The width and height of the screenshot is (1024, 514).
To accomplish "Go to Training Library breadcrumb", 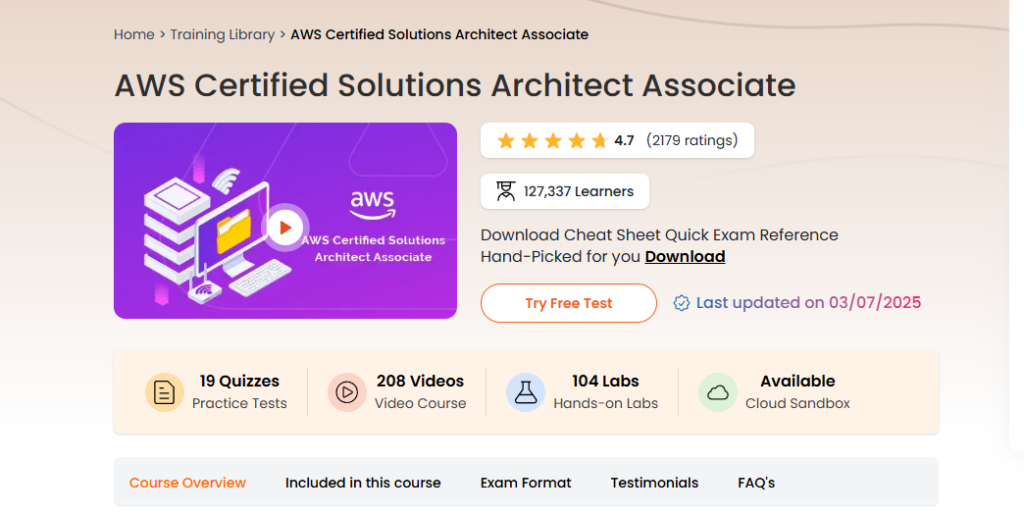I will [x=222, y=35].
